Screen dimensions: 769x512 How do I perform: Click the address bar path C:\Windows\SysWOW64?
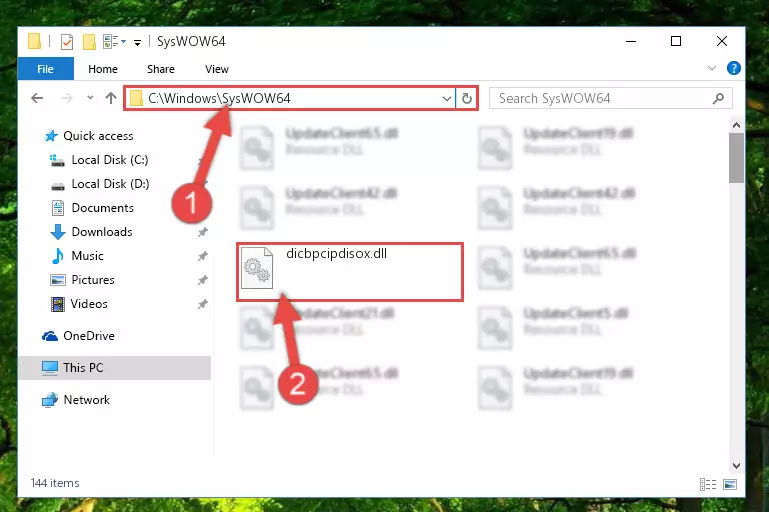(219, 98)
